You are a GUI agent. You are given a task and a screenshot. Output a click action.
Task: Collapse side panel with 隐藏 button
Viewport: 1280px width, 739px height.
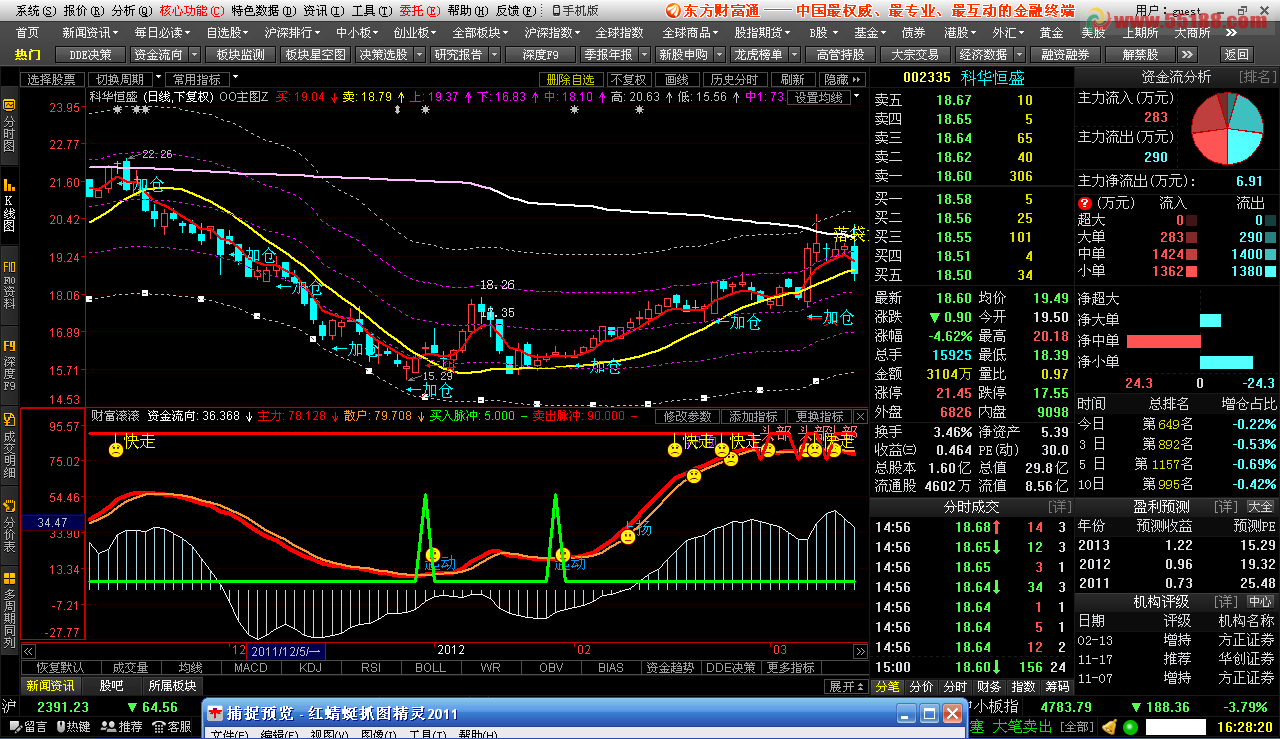click(x=842, y=79)
